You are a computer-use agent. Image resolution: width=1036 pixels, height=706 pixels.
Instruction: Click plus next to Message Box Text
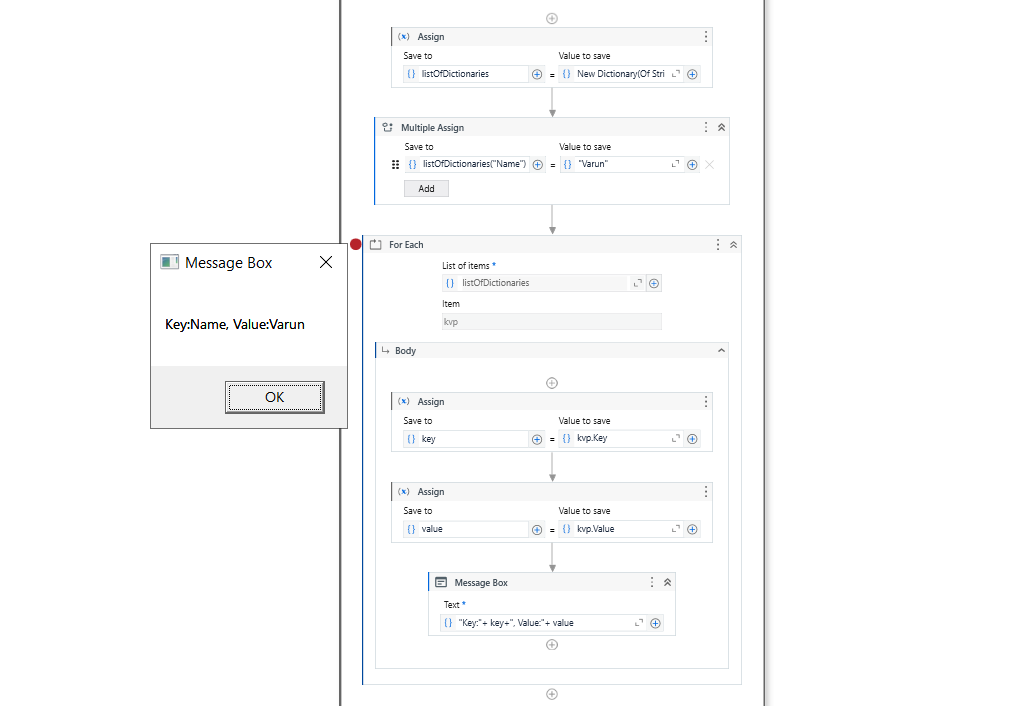tap(655, 623)
